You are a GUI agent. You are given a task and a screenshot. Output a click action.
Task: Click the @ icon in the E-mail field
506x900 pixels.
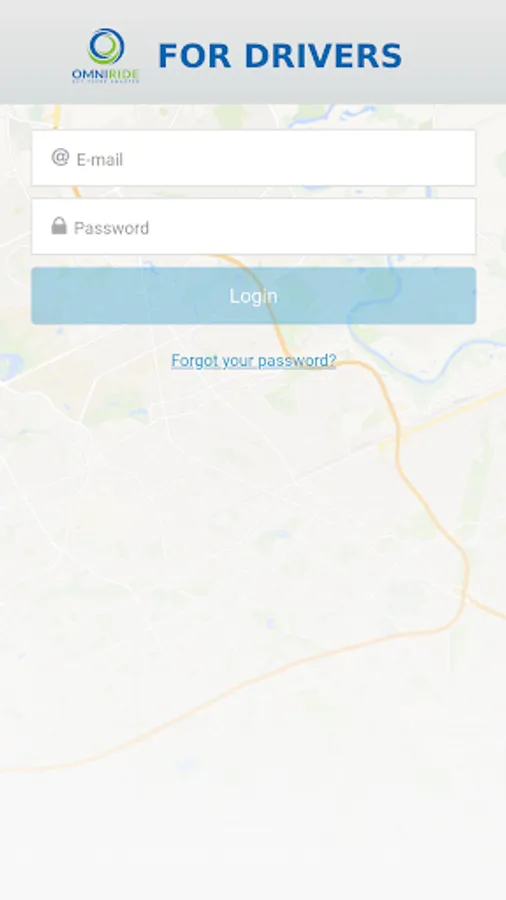60,157
